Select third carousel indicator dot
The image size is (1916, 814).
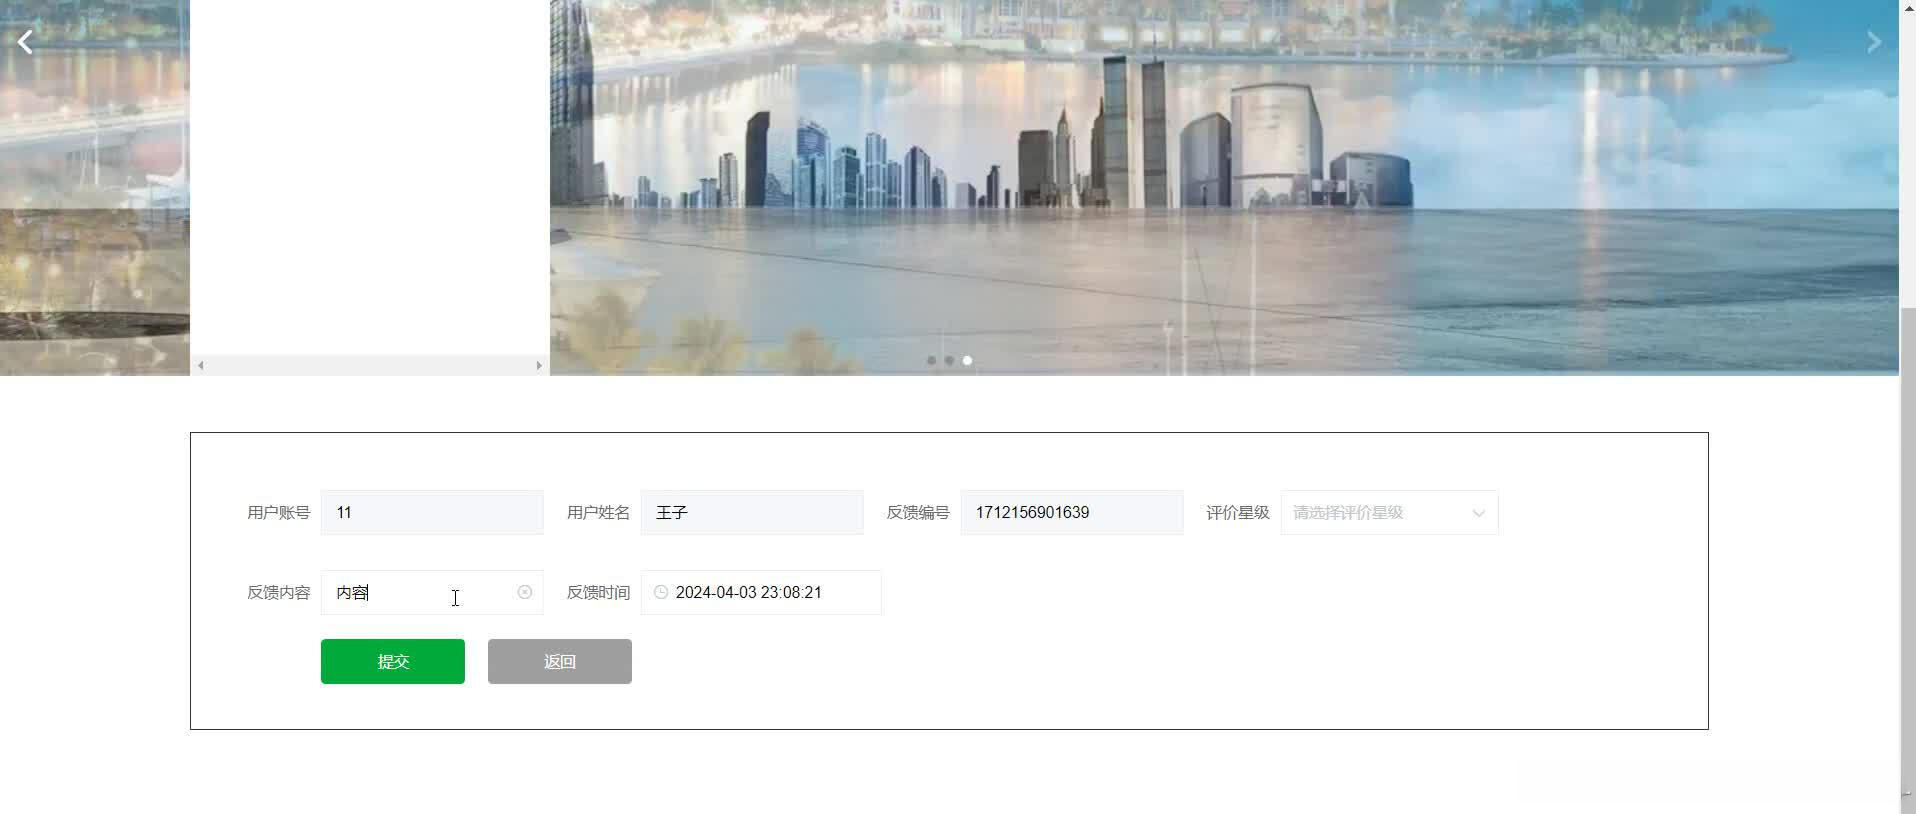click(x=967, y=360)
